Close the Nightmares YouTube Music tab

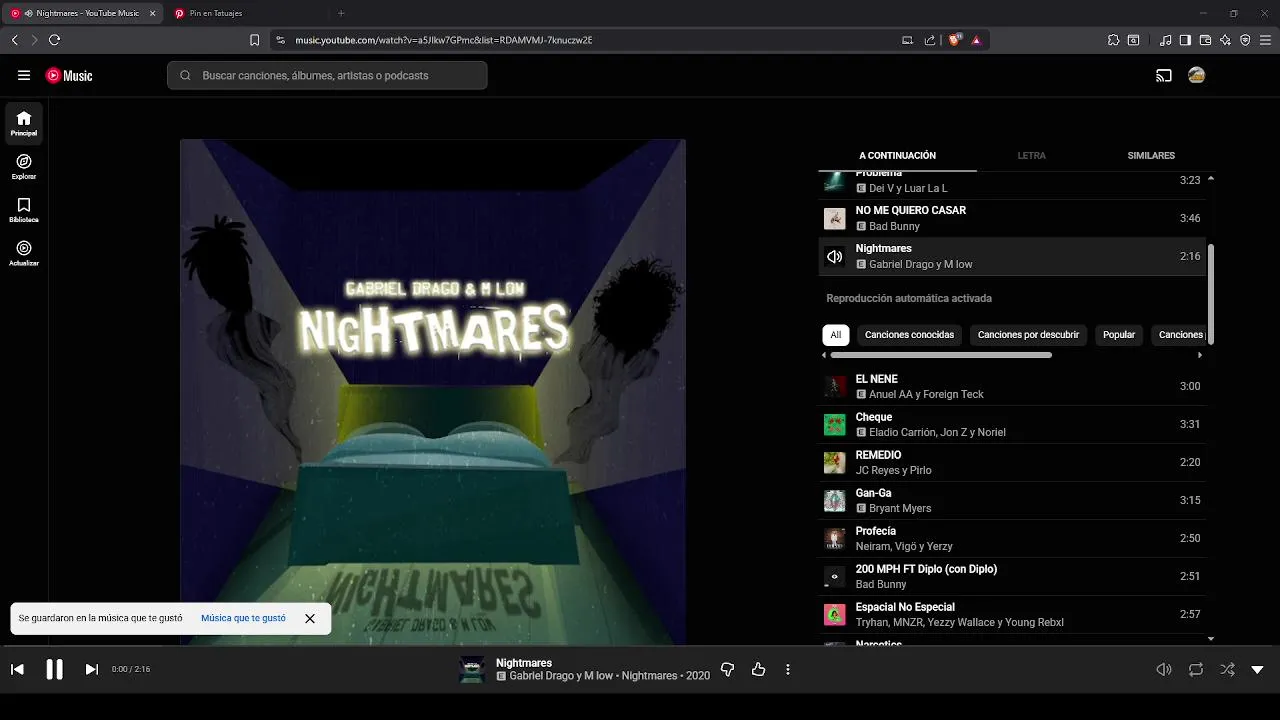click(x=151, y=13)
